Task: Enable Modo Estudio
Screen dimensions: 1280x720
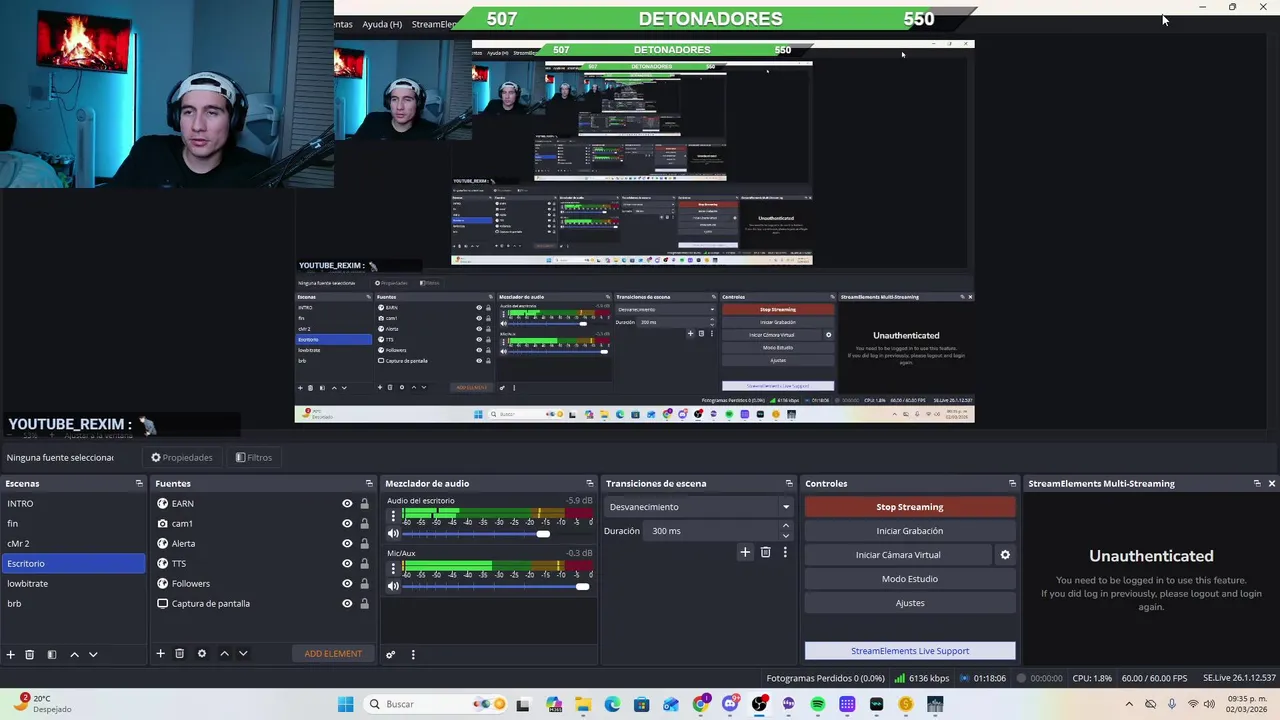Action: coord(910,579)
